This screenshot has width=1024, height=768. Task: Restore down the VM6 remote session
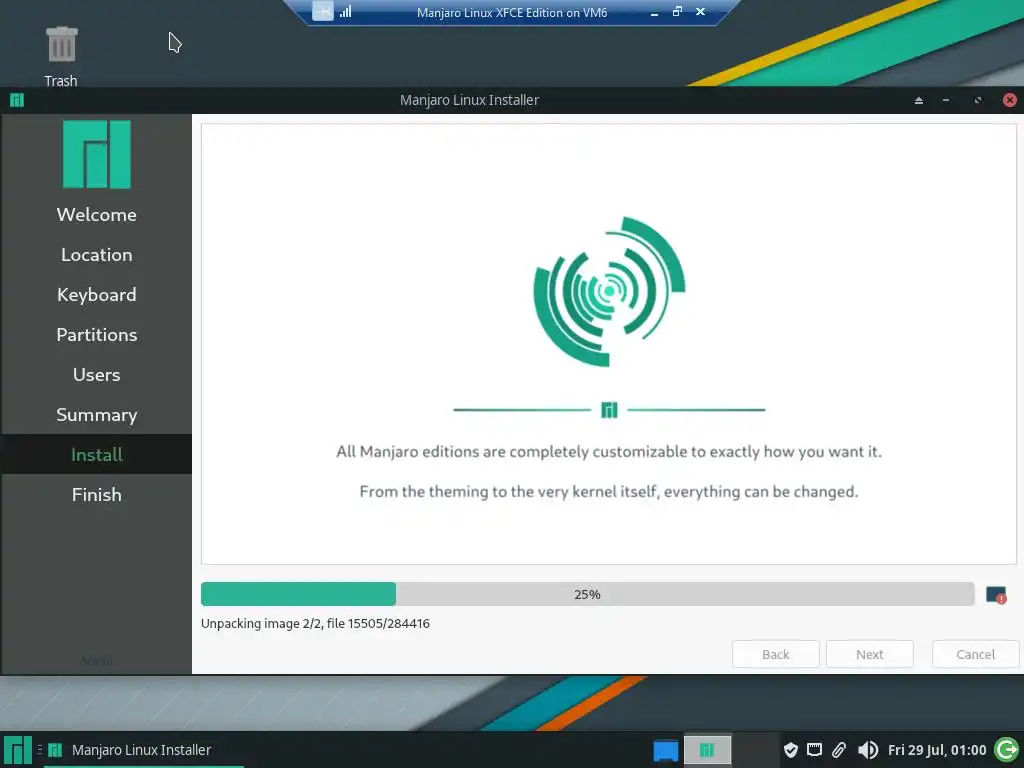coord(677,11)
